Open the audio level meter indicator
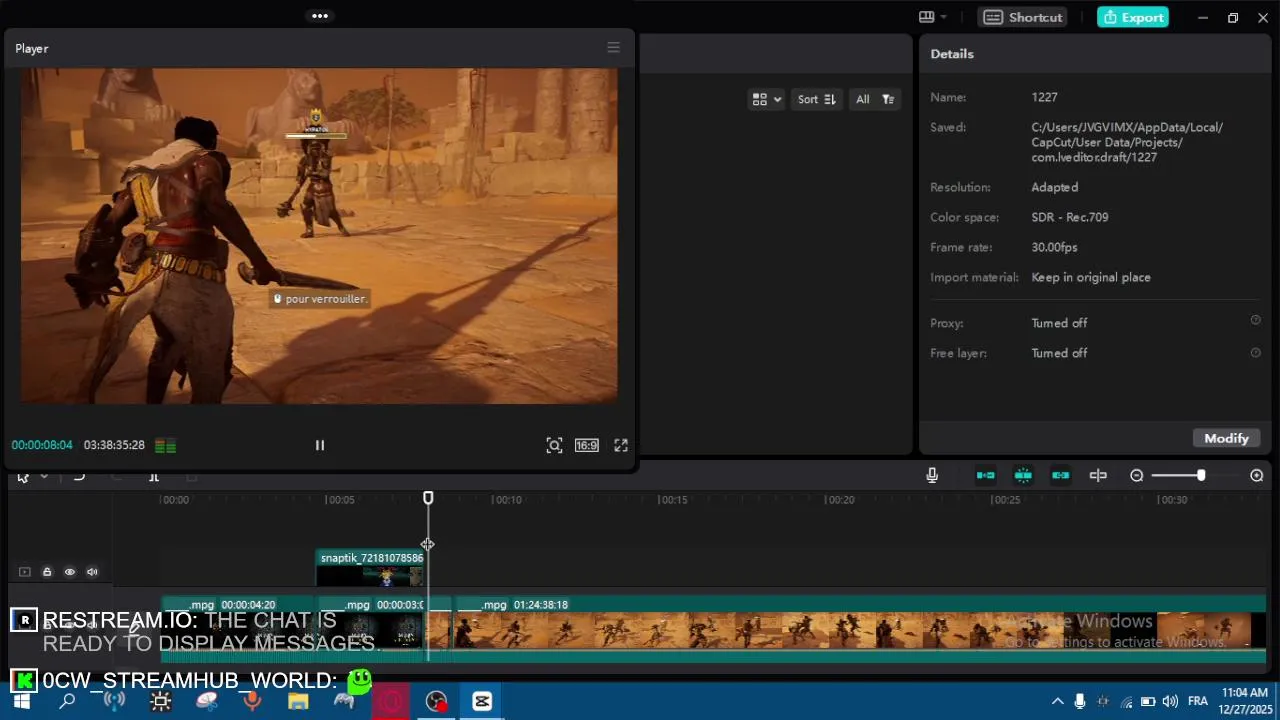Screen dimensions: 1280x720 pos(166,446)
